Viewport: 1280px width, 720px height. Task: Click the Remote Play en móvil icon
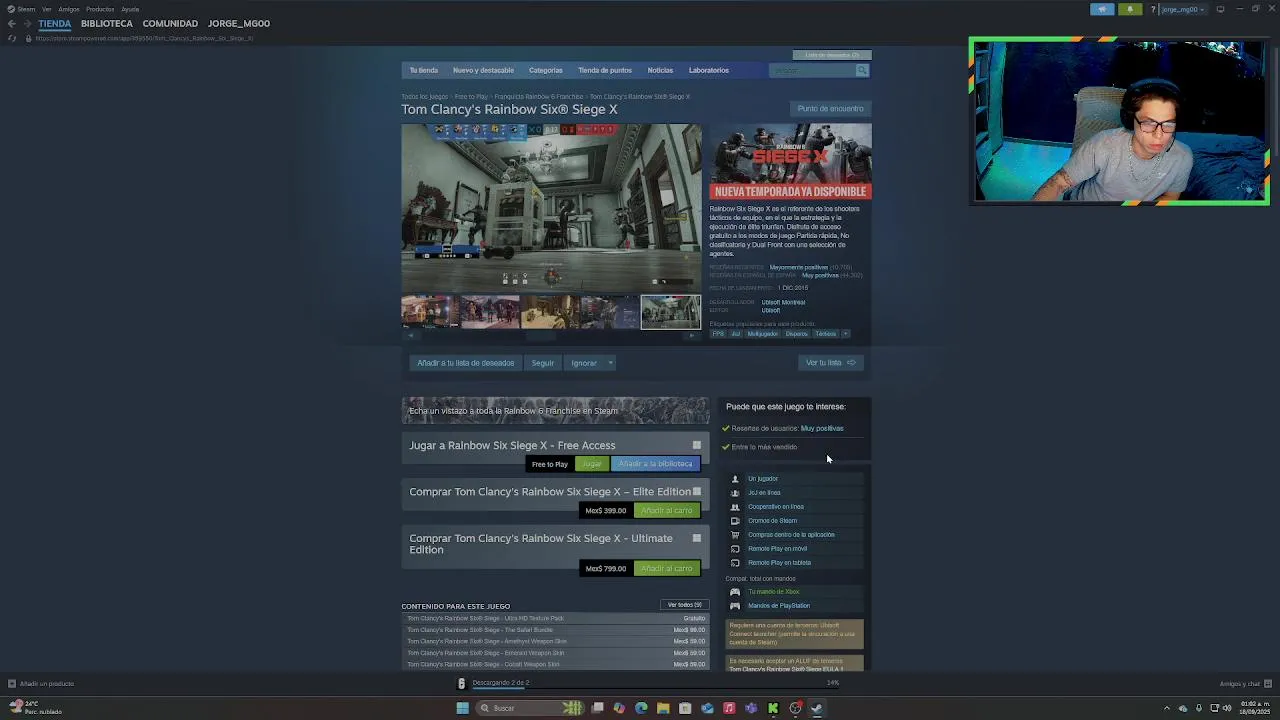735,549
